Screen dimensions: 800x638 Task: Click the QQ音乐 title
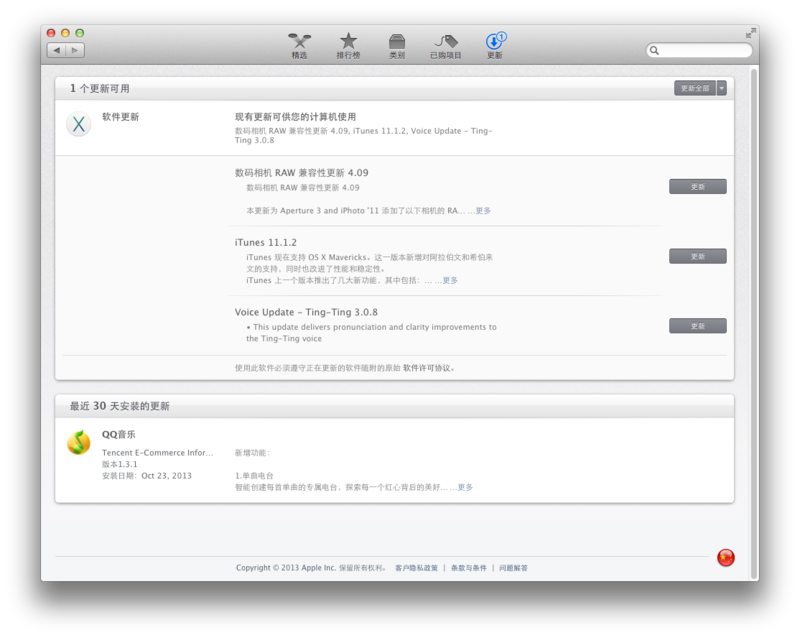(x=118, y=434)
